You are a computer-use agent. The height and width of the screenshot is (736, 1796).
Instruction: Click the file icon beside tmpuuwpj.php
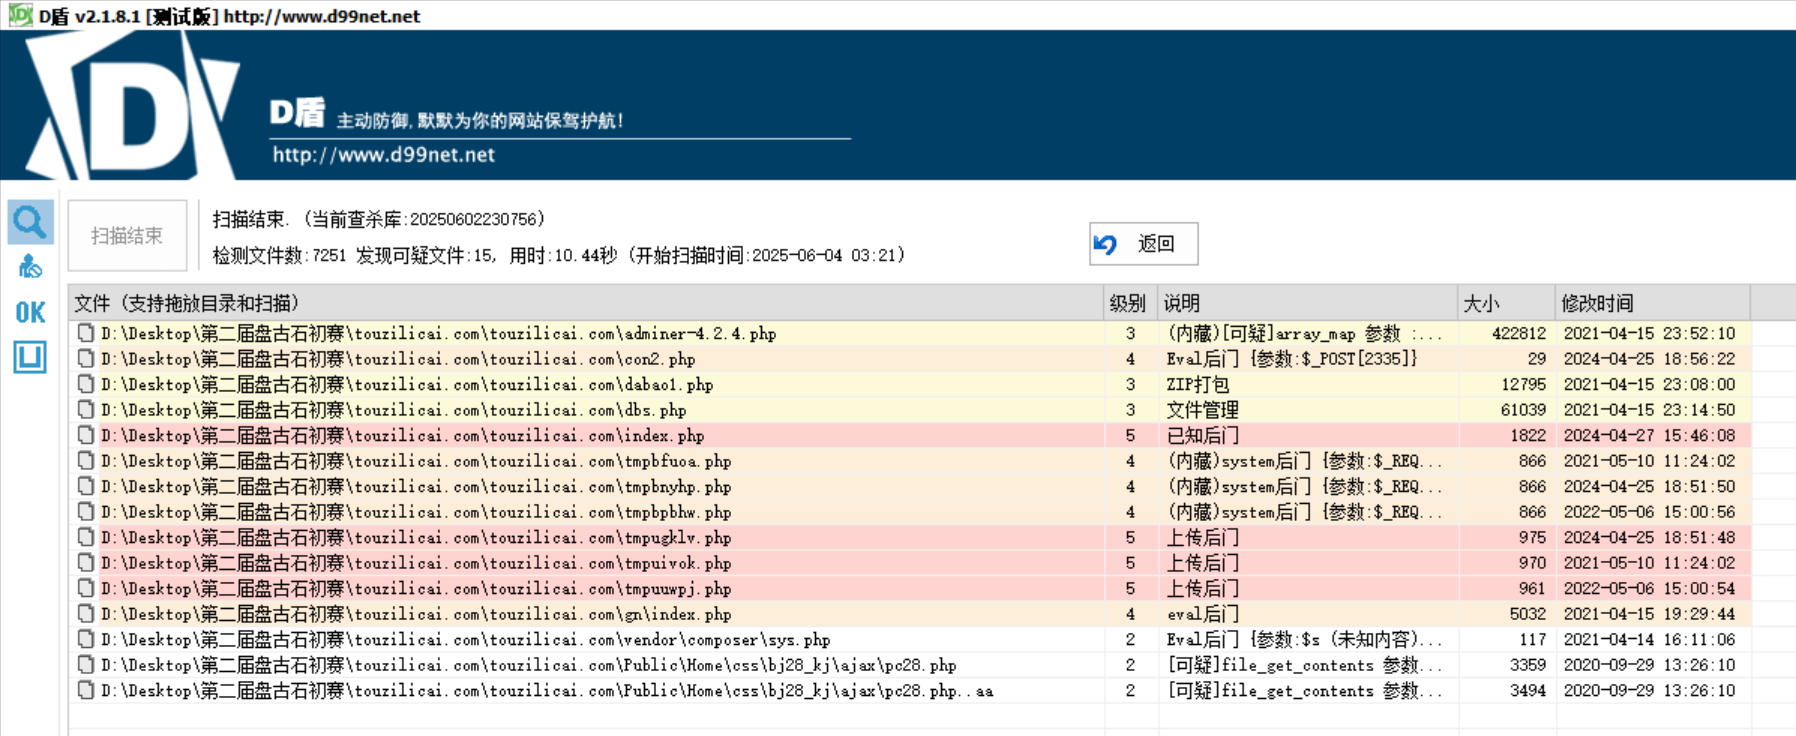tap(86, 588)
